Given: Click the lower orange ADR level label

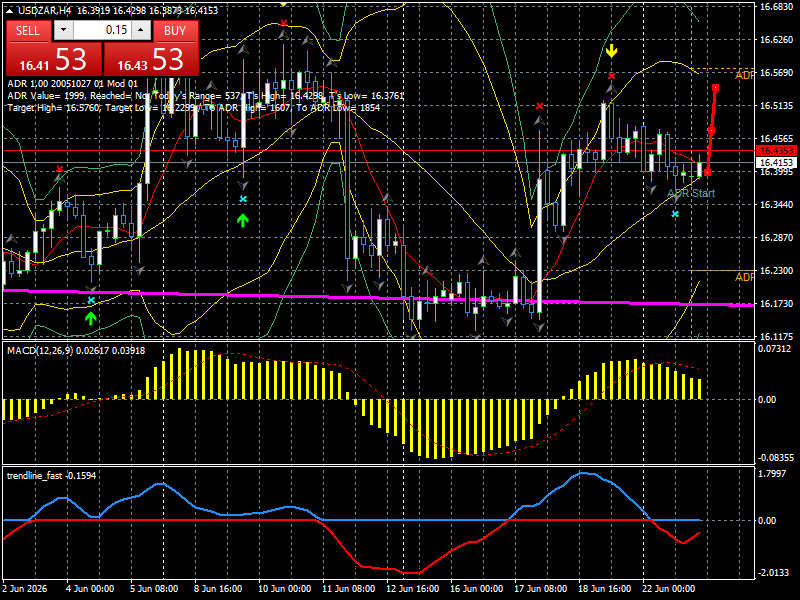Looking at the screenshot, I should (744, 277).
